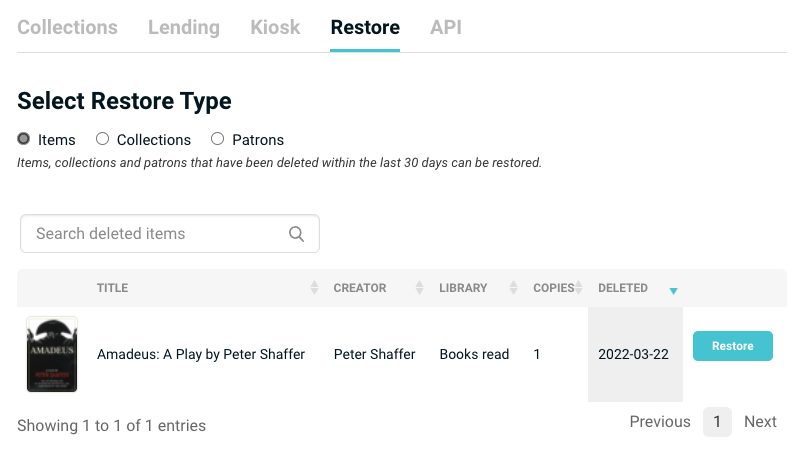The width and height of the screenshot is (801, 462).
Task: Restore the Amadeus book item
Action: tap(732, 346)
